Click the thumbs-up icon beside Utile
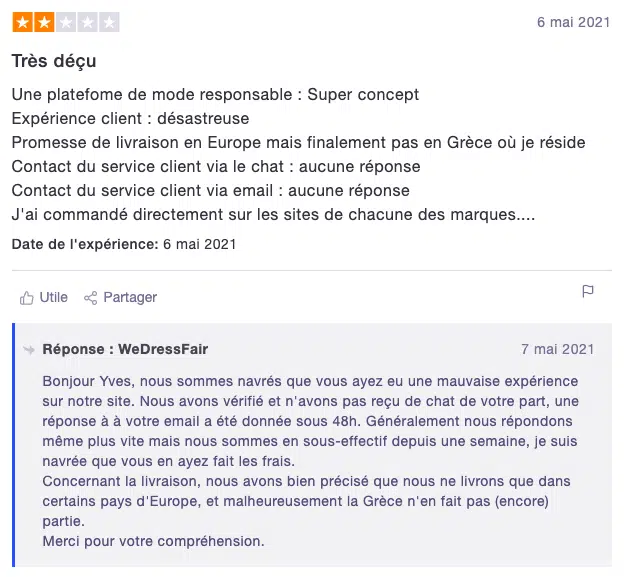626x577 pixels. pos(27,297)
